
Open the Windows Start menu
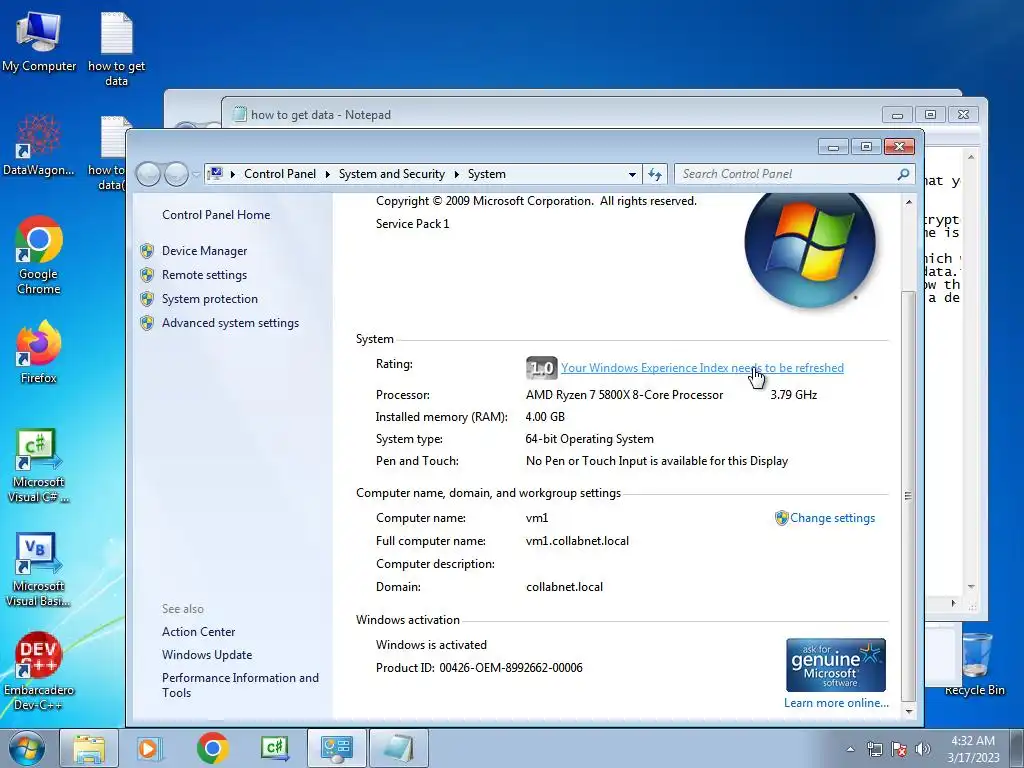click(27, 748)
